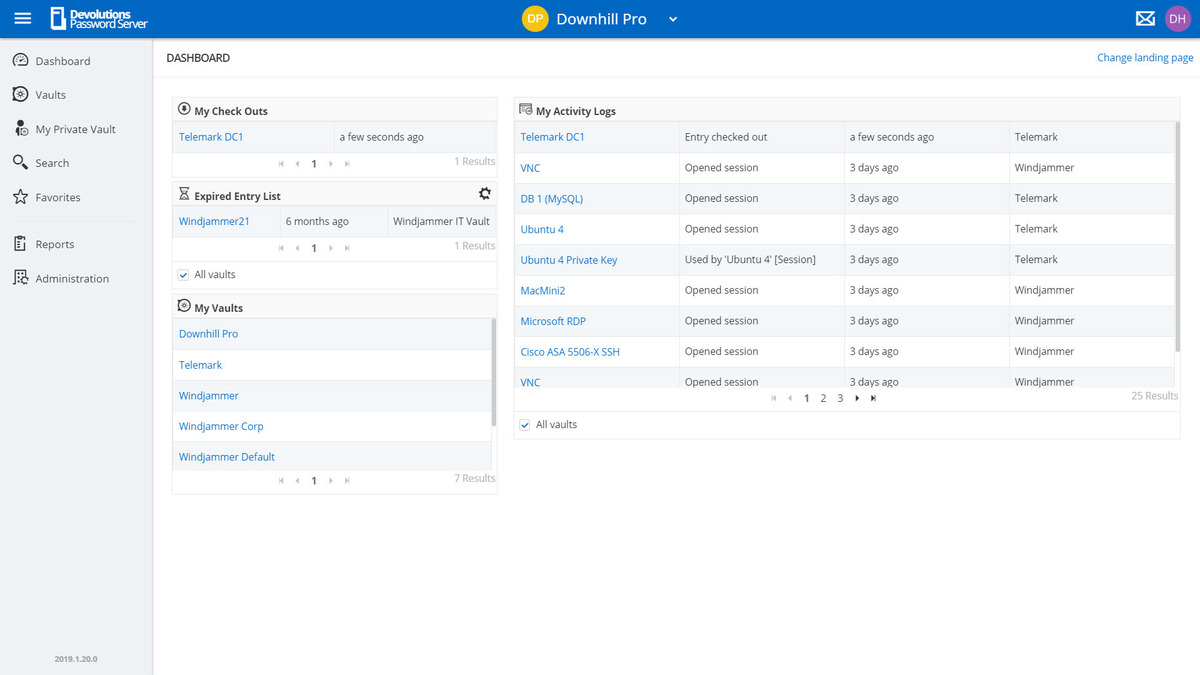The height and width of the screenshot is (675, 1200).
Task: Click the My Vaults list scrollbar
Action: tap(494, 373)
